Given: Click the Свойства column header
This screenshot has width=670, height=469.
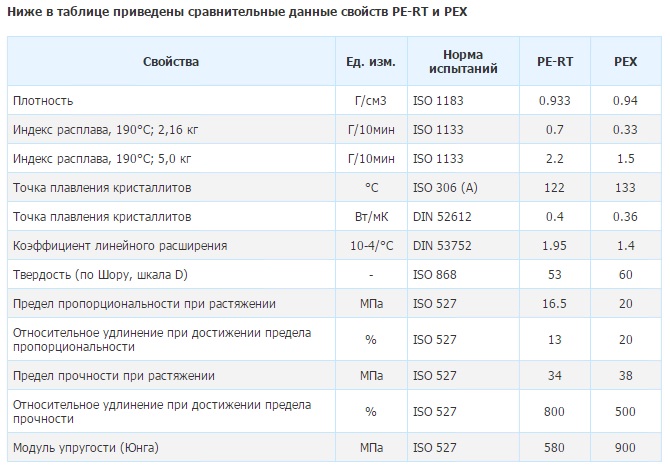Looking at the screenshot, I should click(x=170, y=62).
